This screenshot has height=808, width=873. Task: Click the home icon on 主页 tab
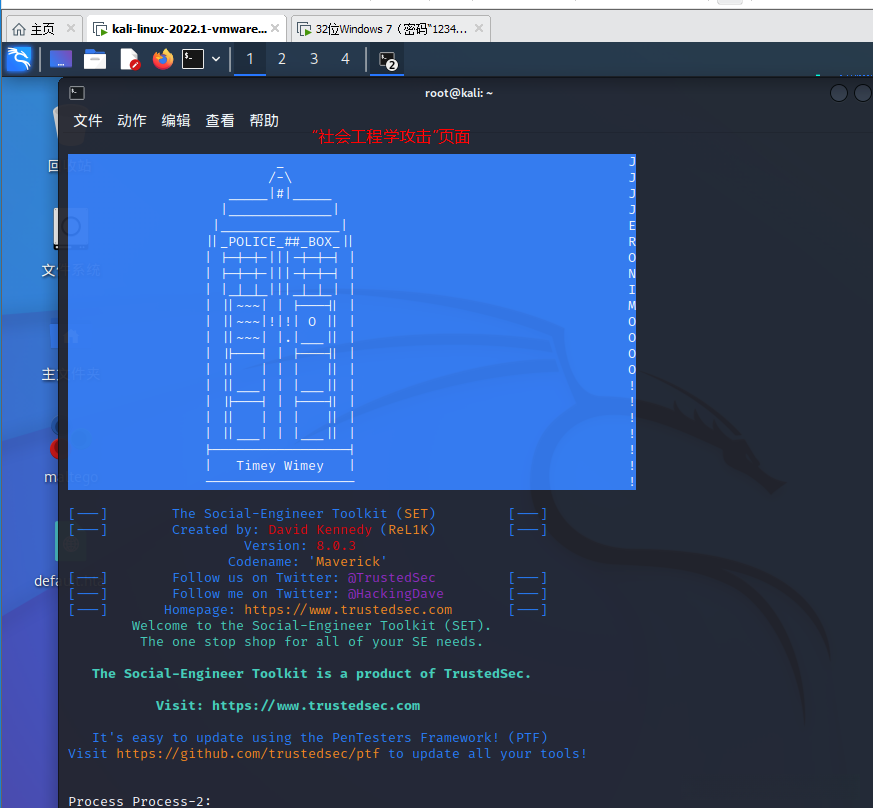[19, 29]
